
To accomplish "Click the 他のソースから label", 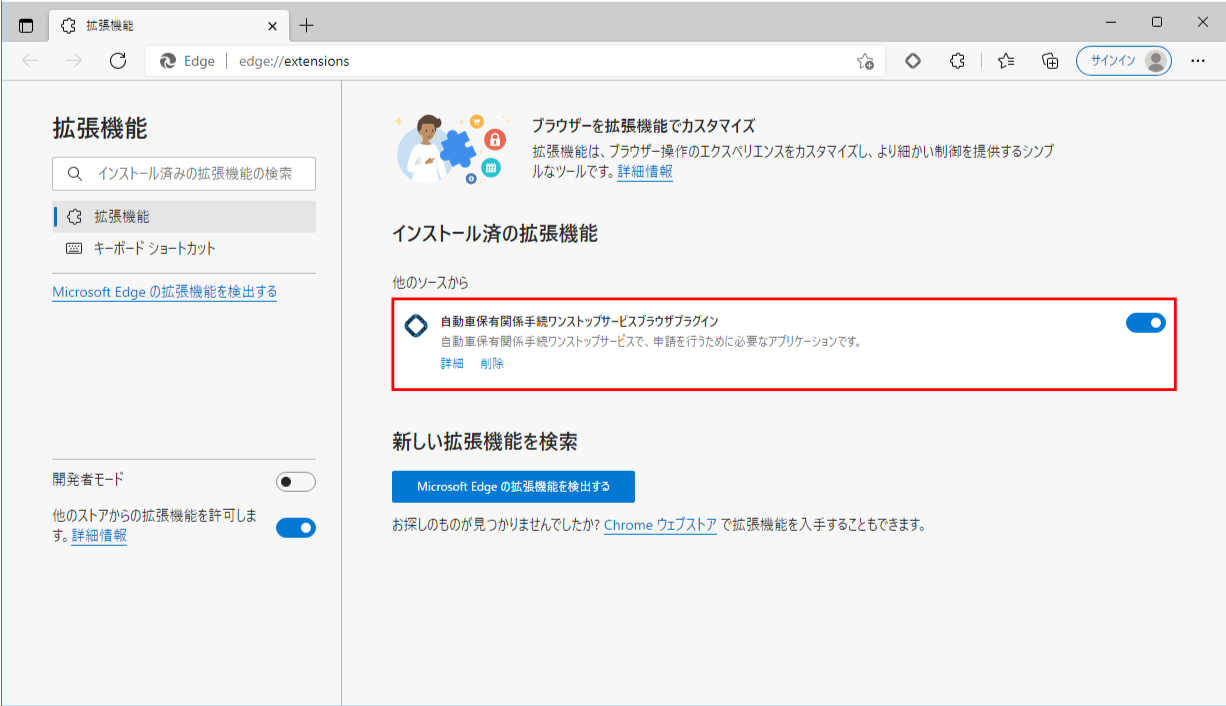I will (430, 284).
